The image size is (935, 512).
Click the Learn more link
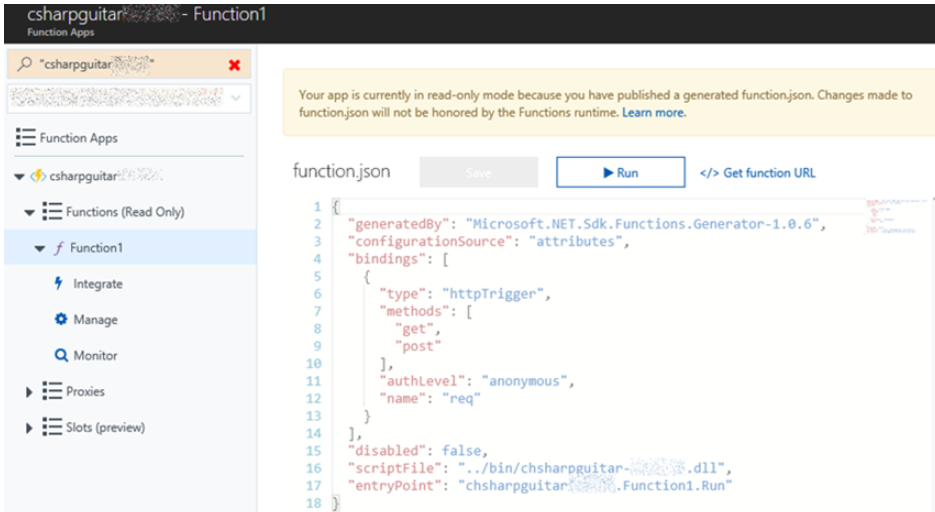(654, 113)
